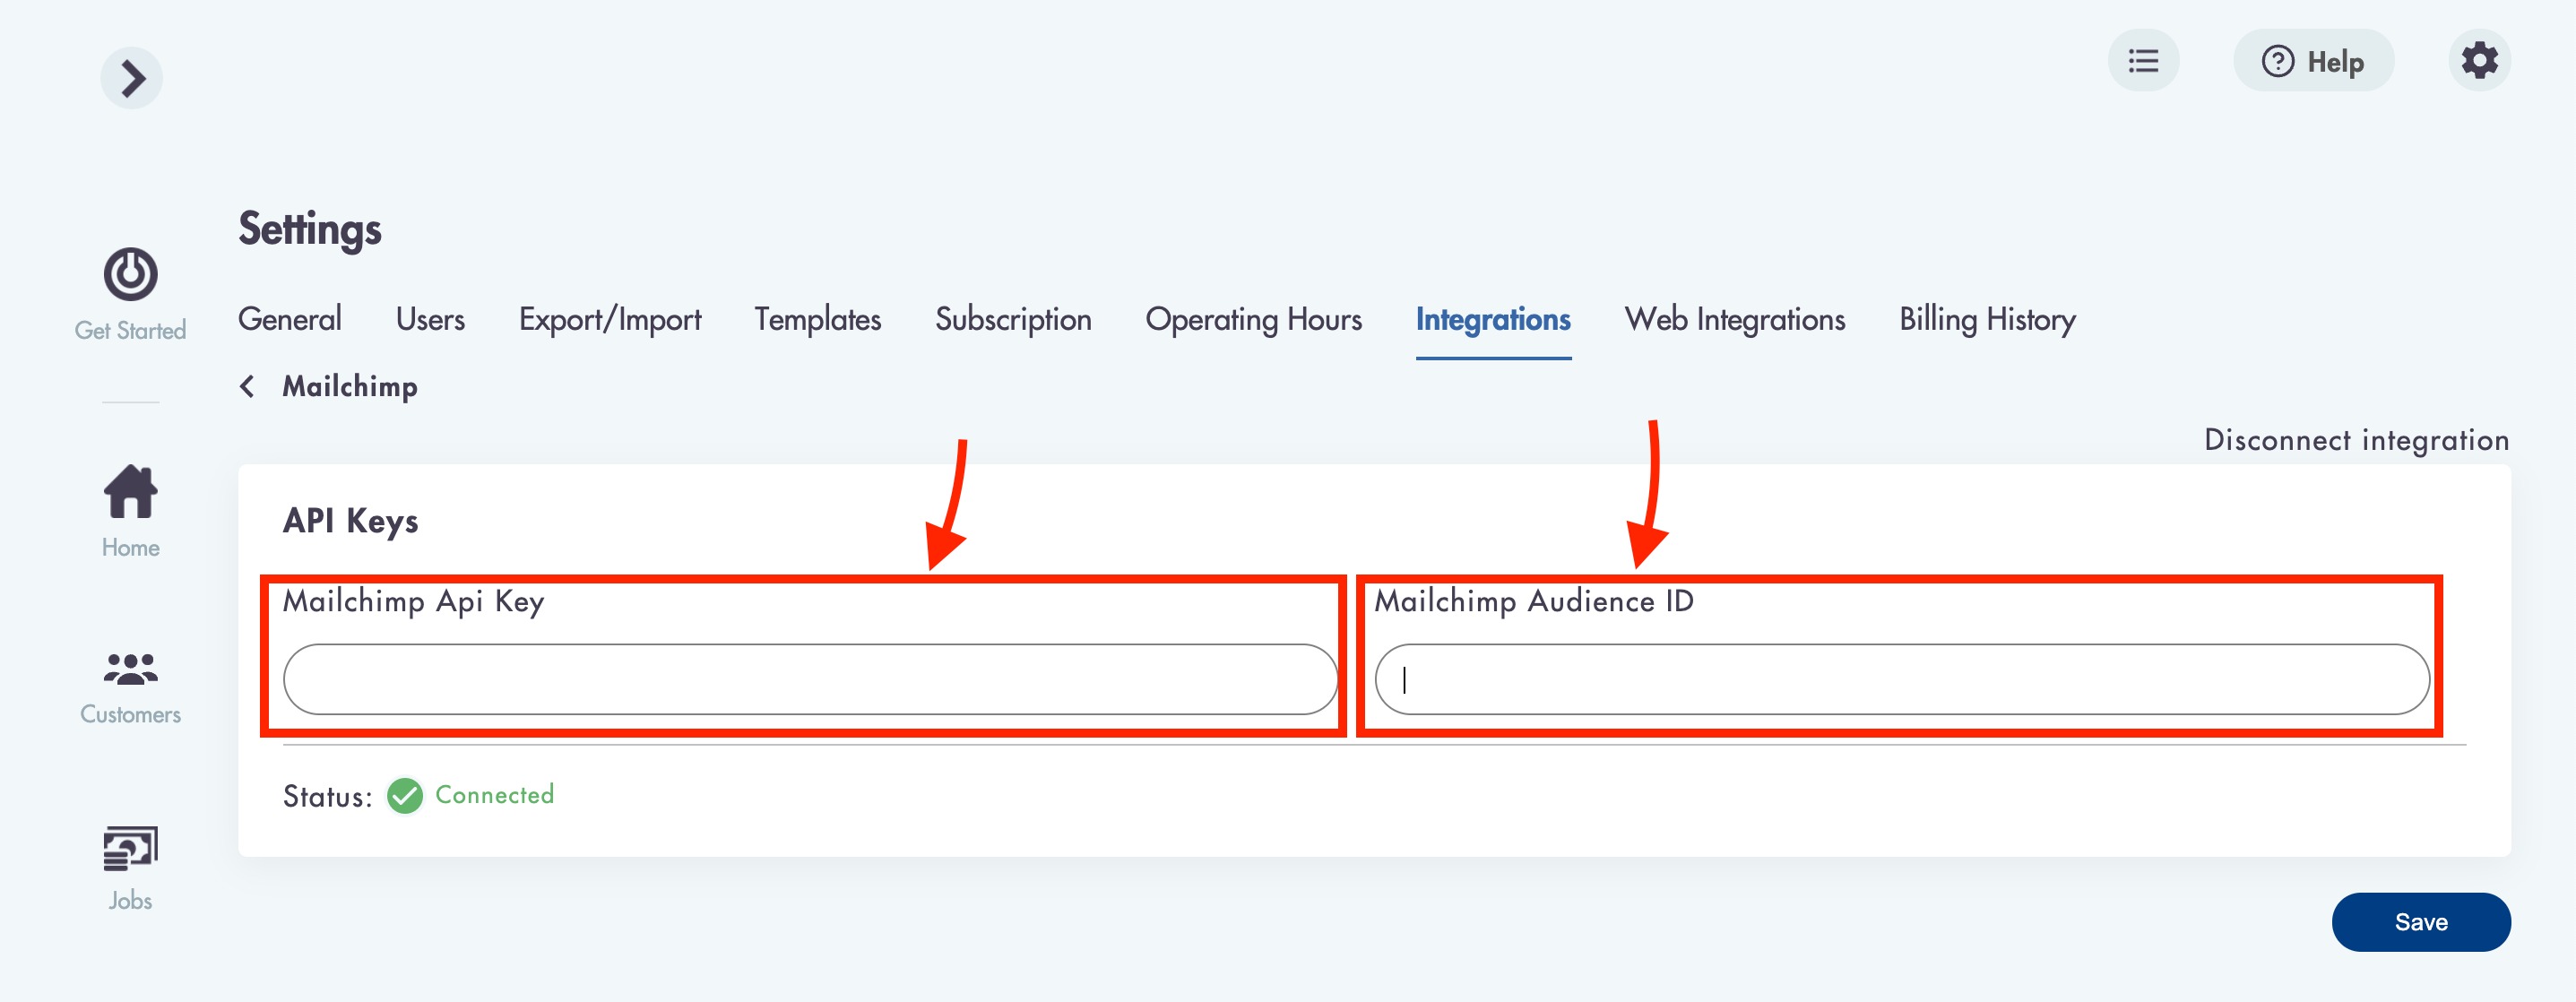Switch to the Users tab
This screenshot has height=1002, width=2576.
point(430,319)
